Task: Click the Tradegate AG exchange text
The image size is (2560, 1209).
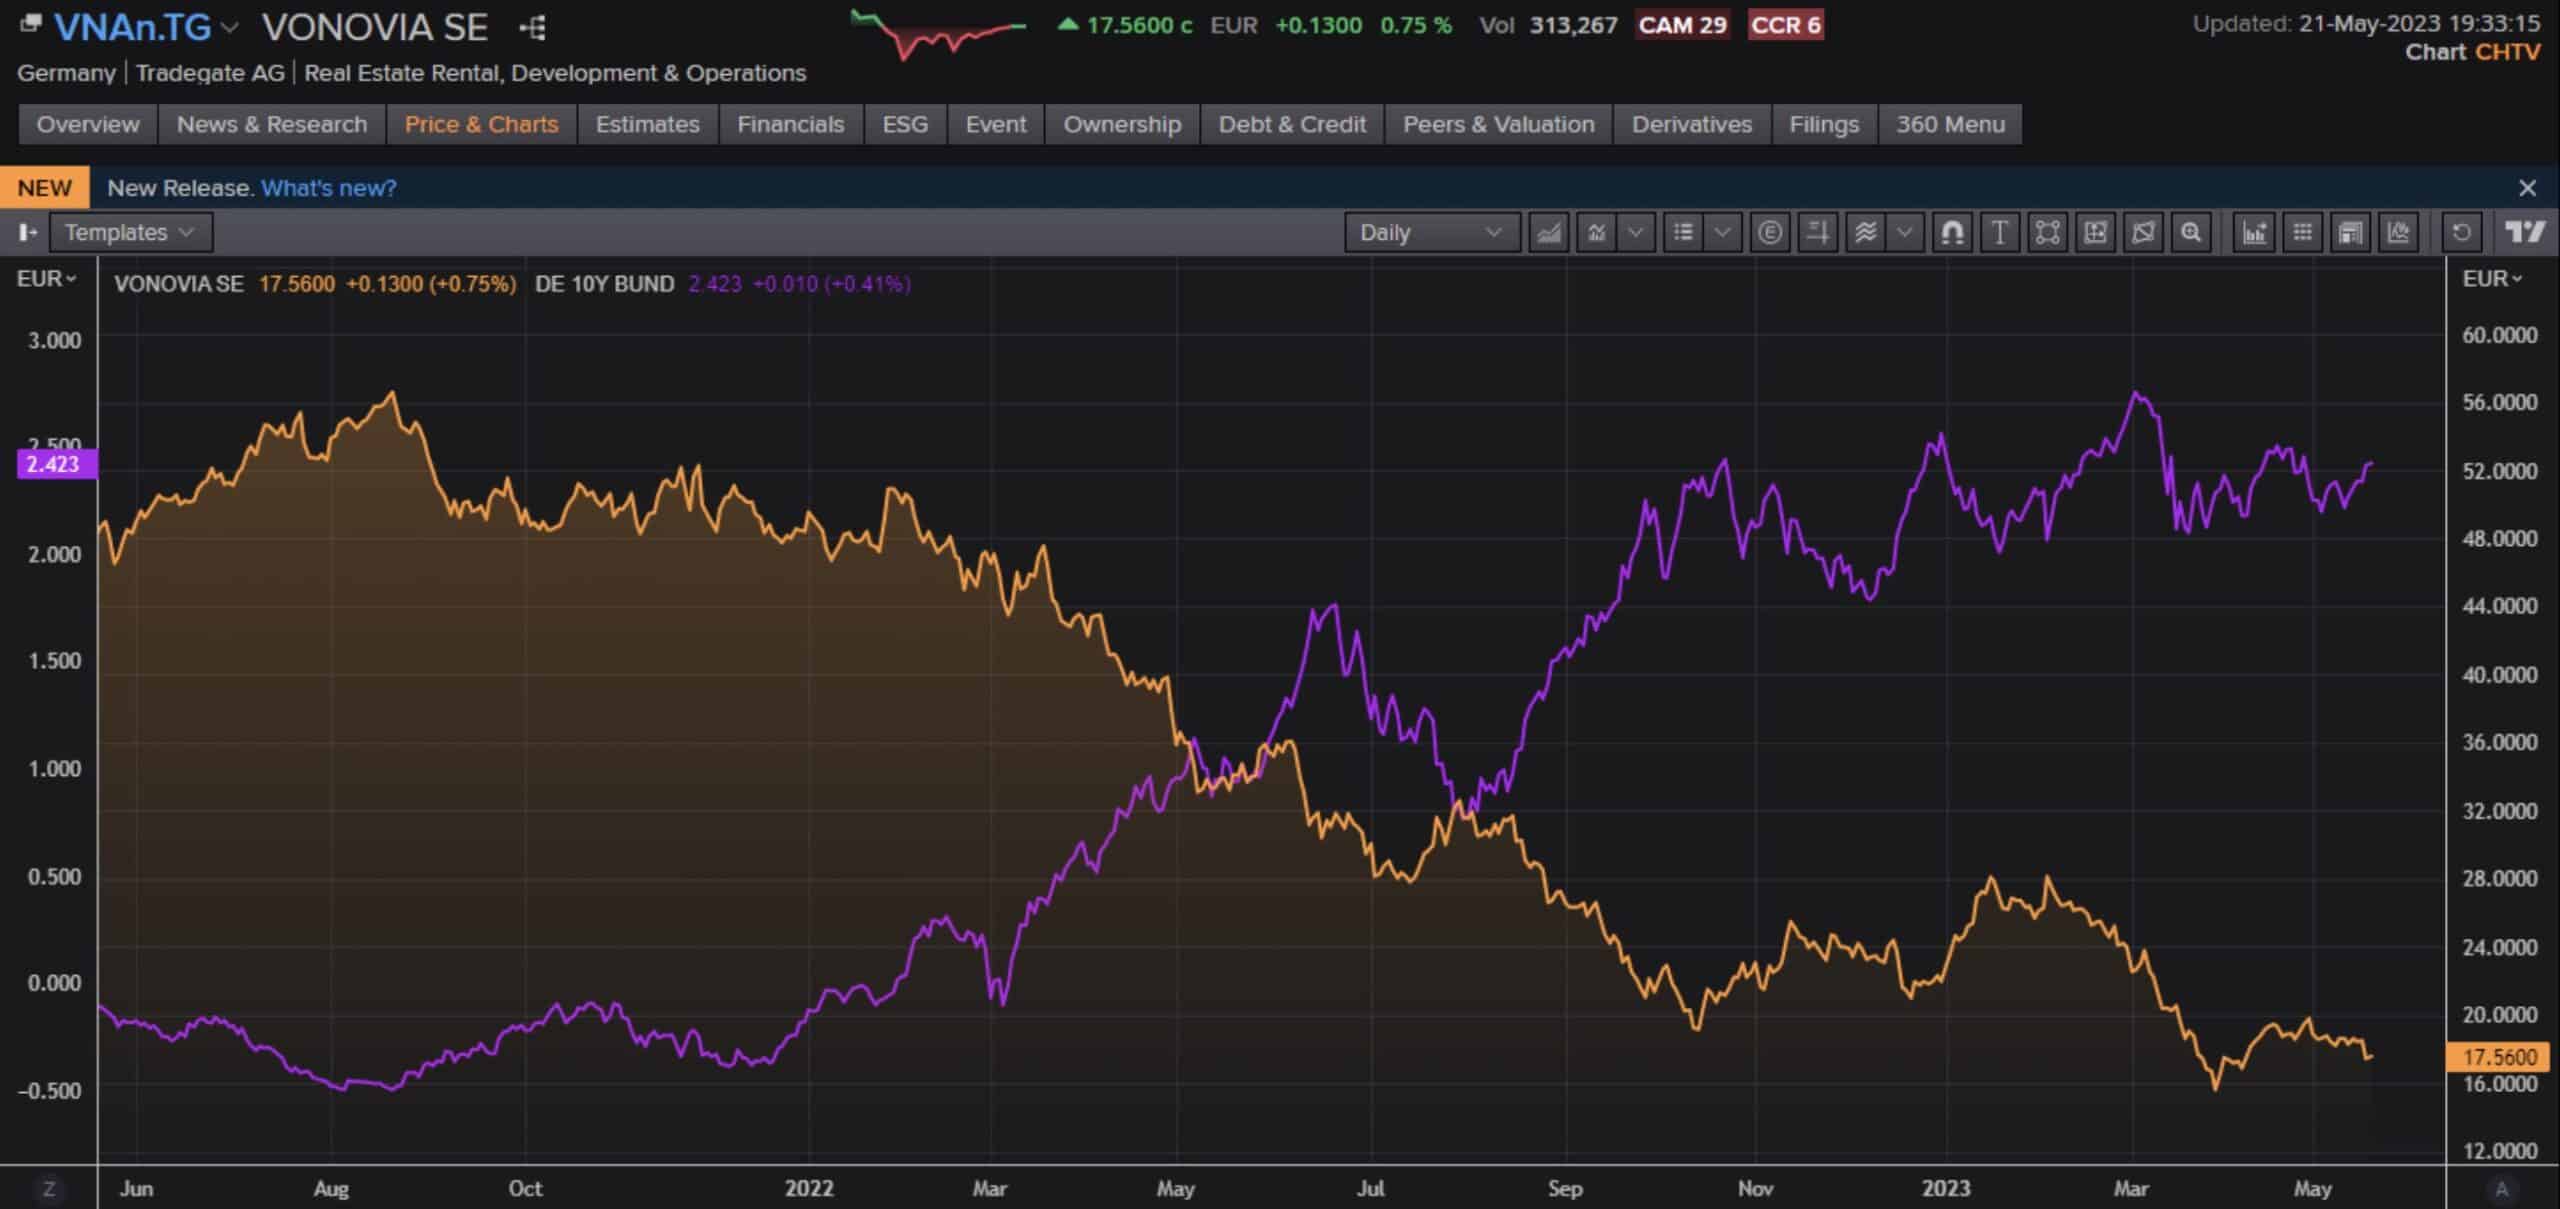Action: 210,73
